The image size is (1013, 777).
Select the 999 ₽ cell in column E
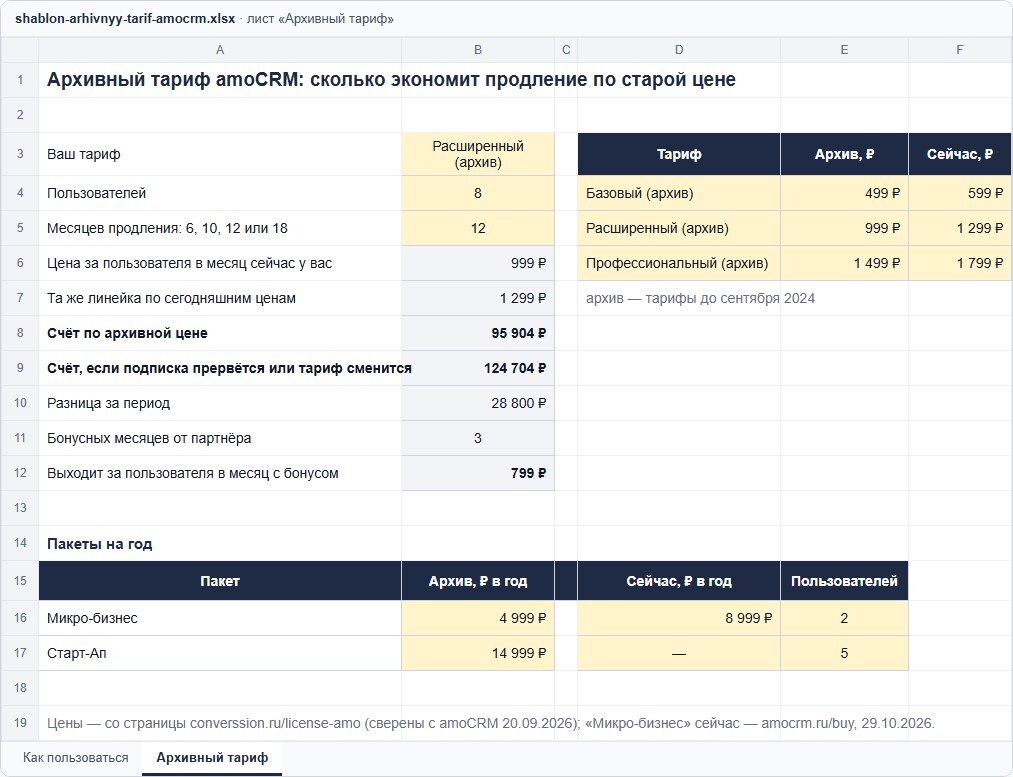(844, 228)
